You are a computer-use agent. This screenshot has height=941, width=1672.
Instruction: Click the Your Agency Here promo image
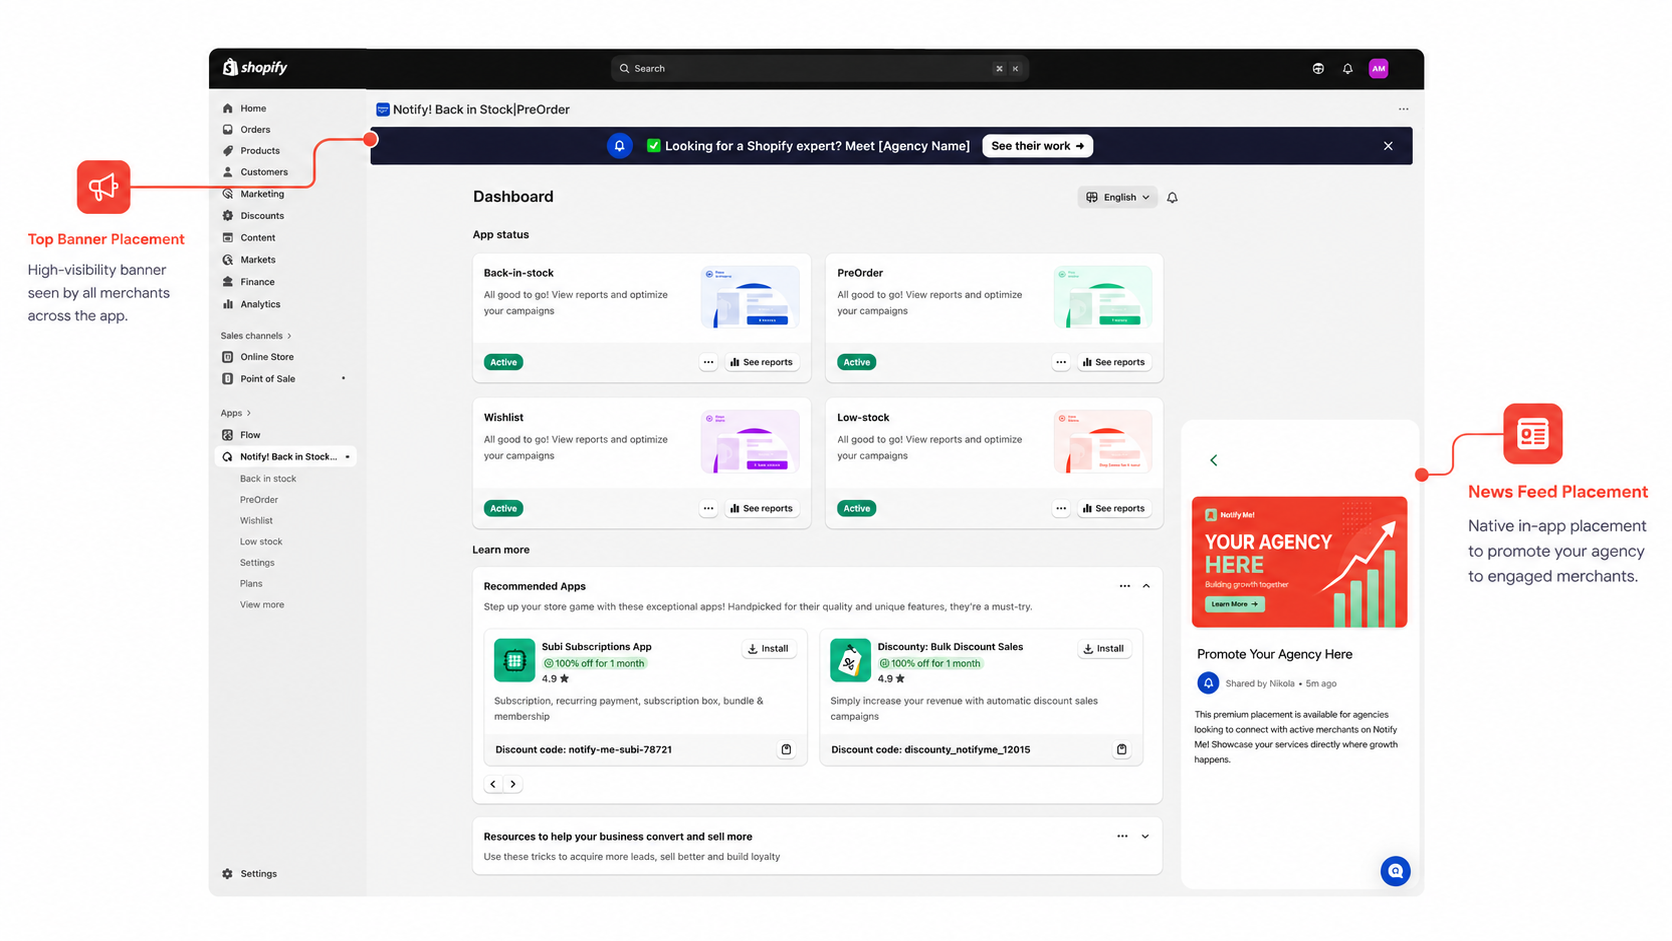[1299, 562]
